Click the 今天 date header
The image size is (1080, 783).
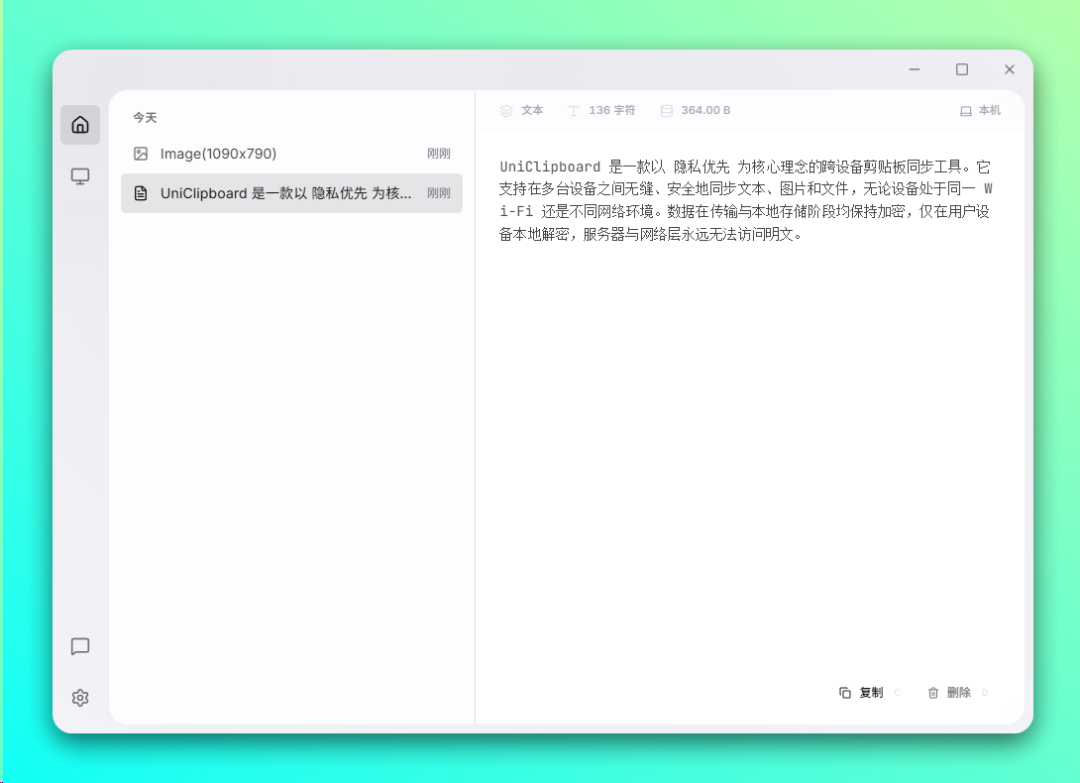(x=145, y=118)
